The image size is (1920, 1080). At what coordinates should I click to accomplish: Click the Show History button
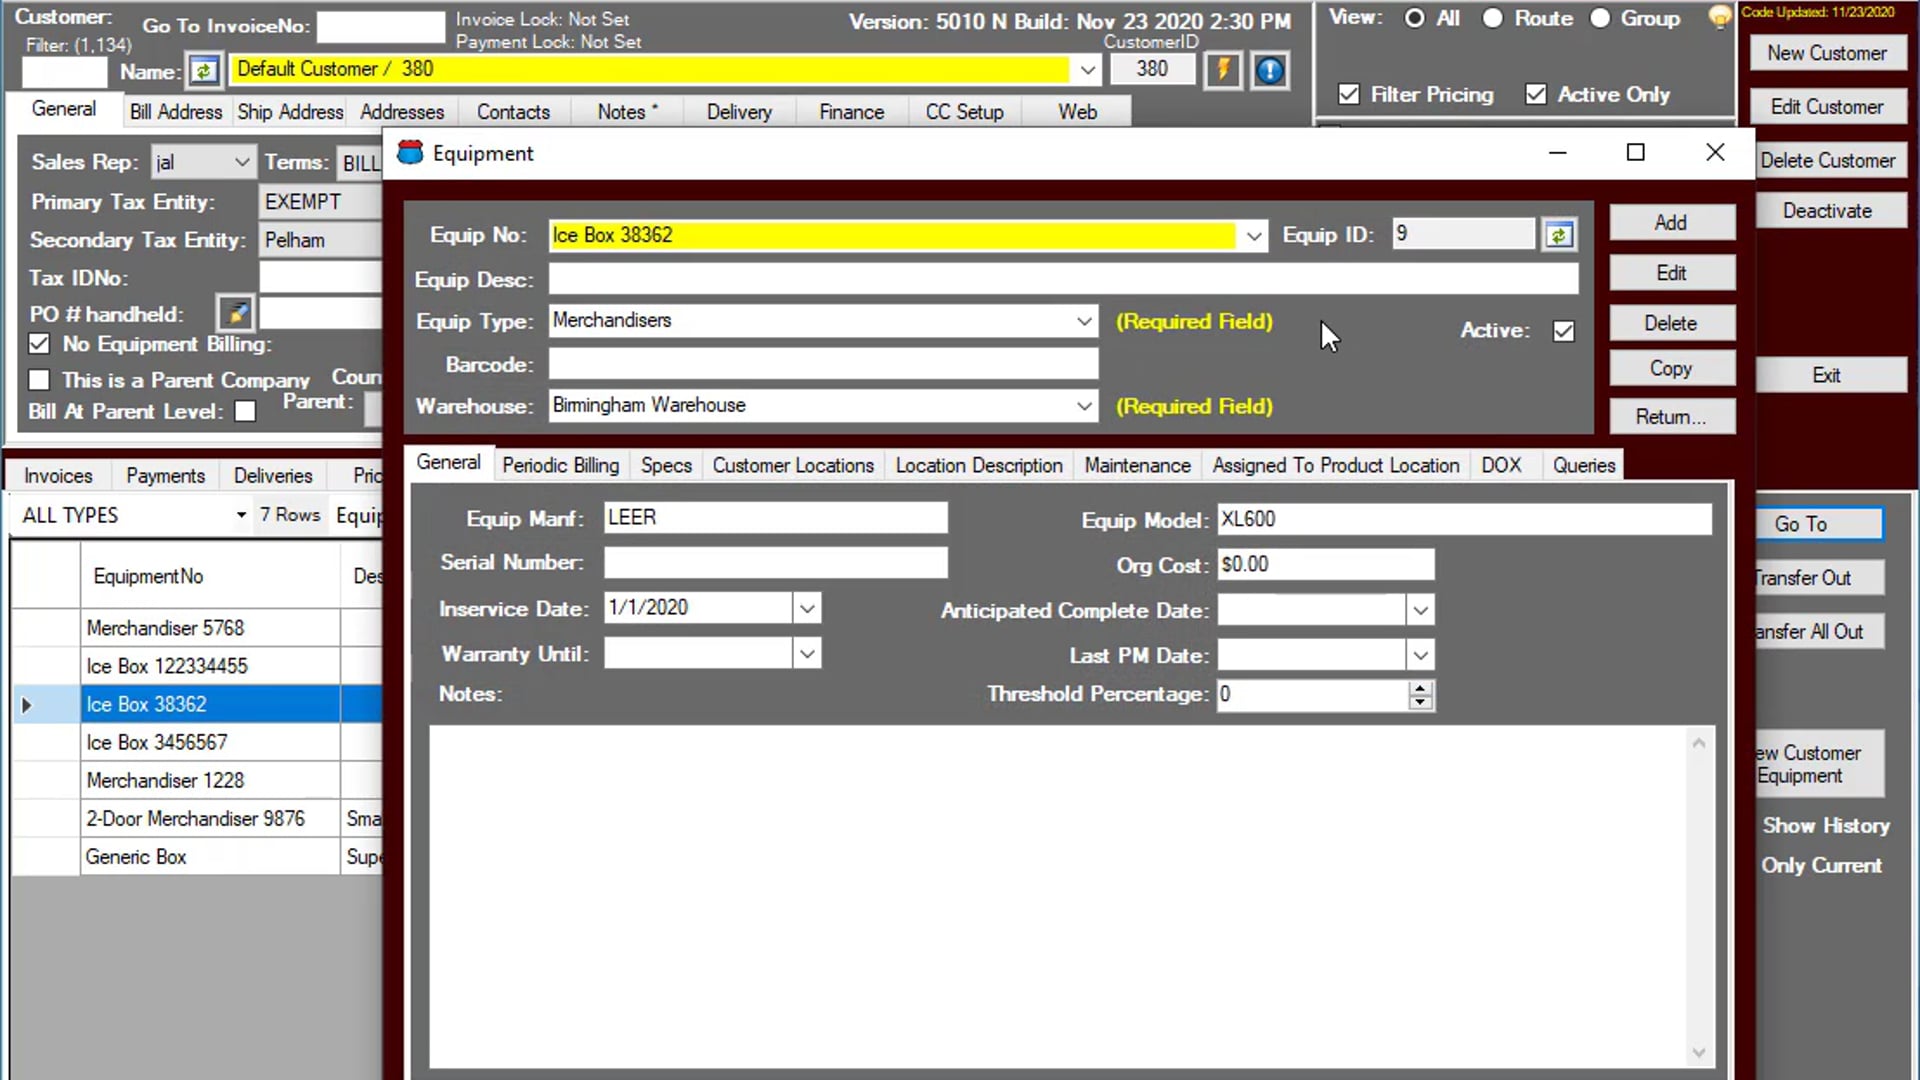(1826, 825)
